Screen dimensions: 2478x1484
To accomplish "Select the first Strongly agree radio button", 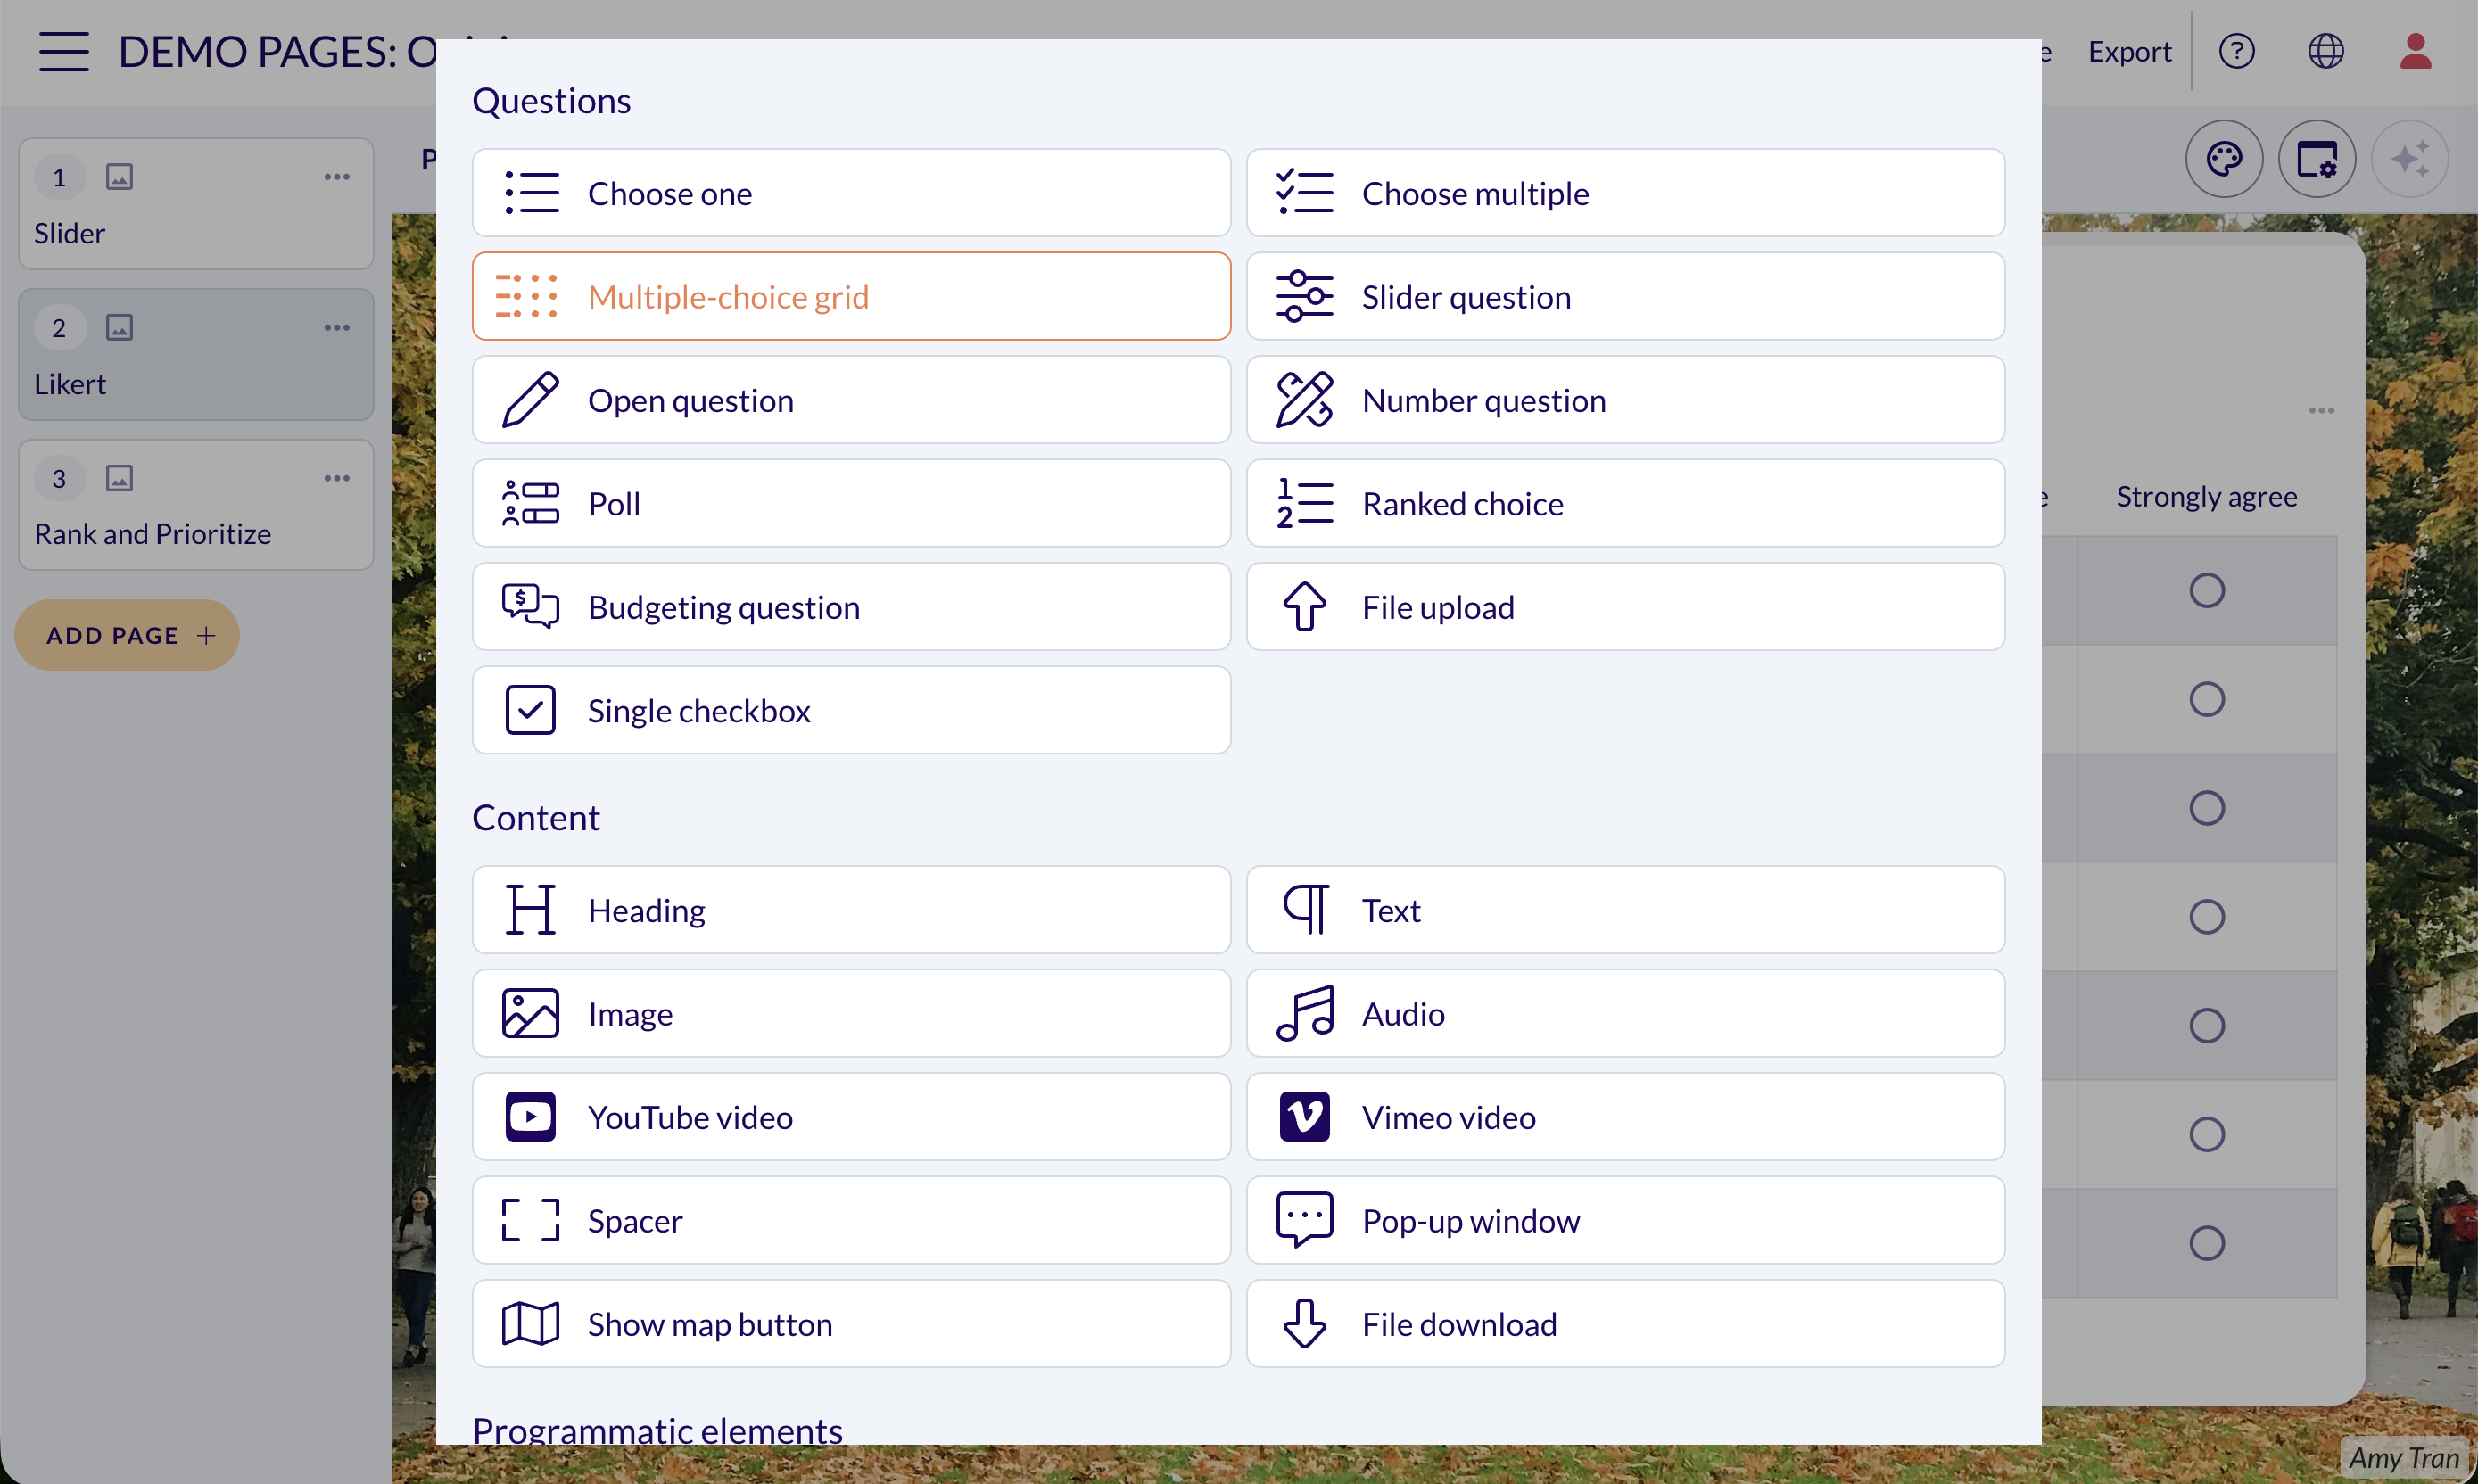I will point(2207,590).
